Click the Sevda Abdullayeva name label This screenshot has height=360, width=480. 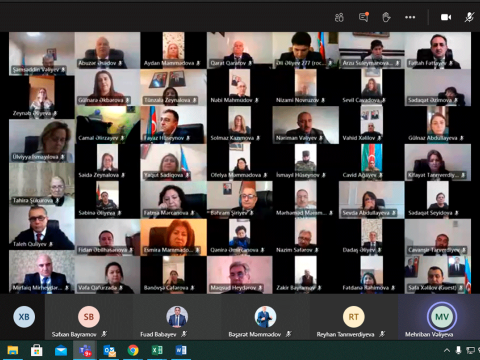367,213
